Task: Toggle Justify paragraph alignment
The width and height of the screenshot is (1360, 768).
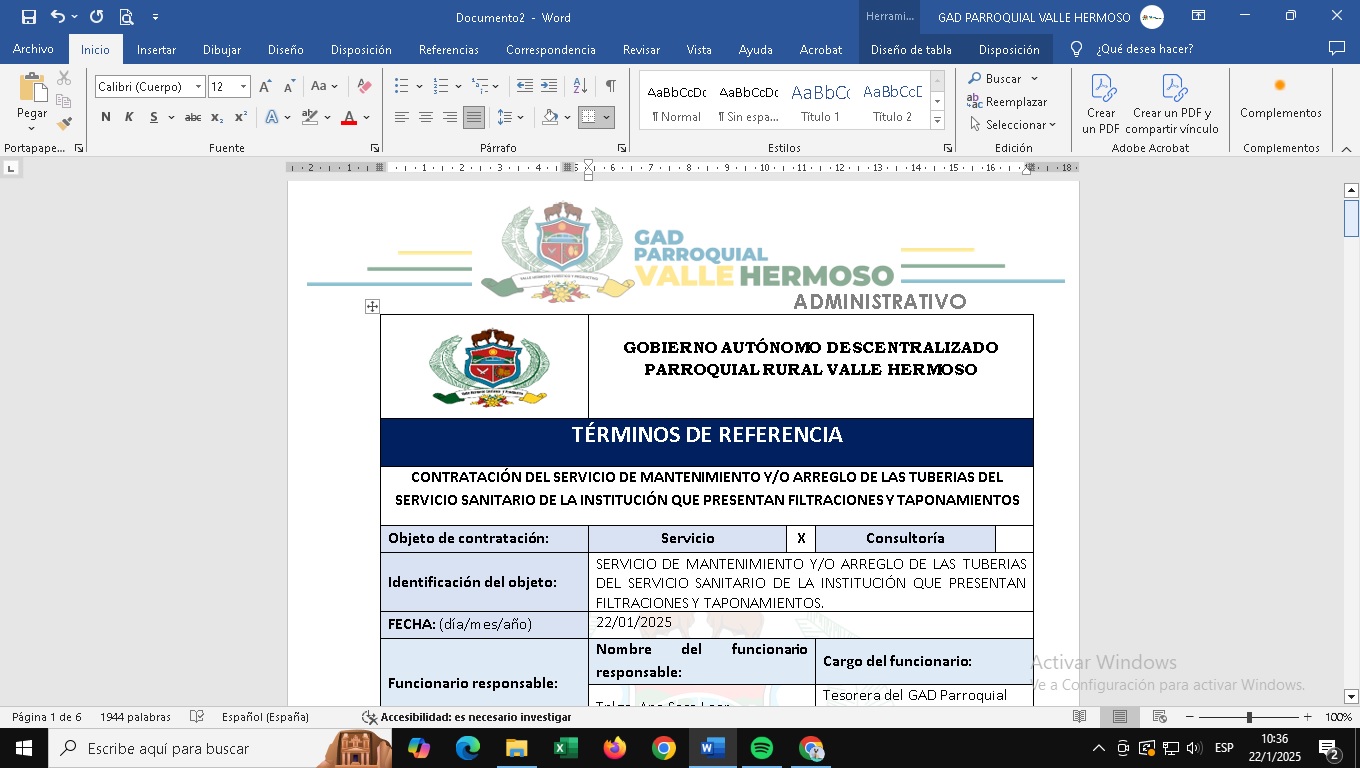Action: coord(474,118)
